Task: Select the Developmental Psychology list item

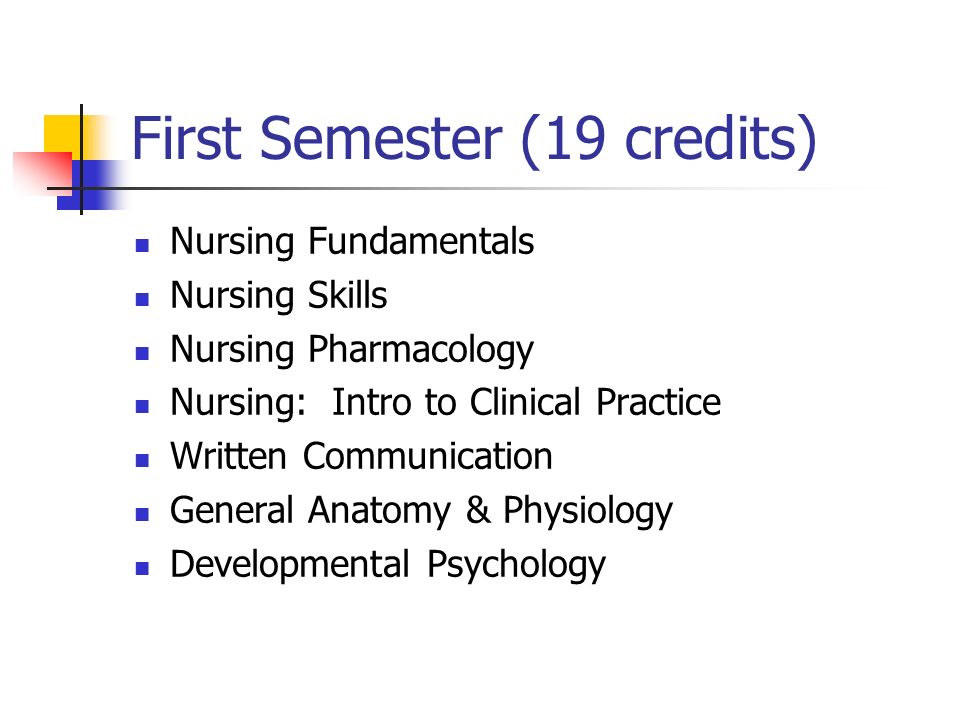Action: (x=388, y=564)
